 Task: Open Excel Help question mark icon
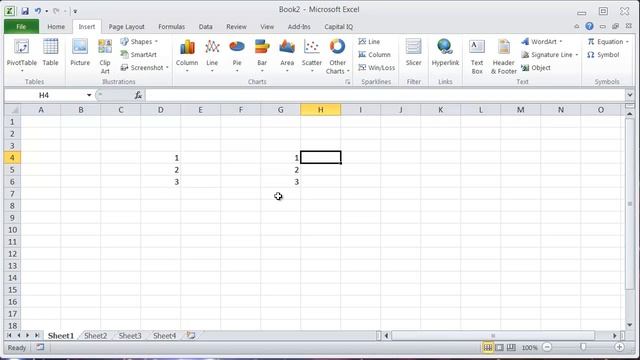[589, 26]
